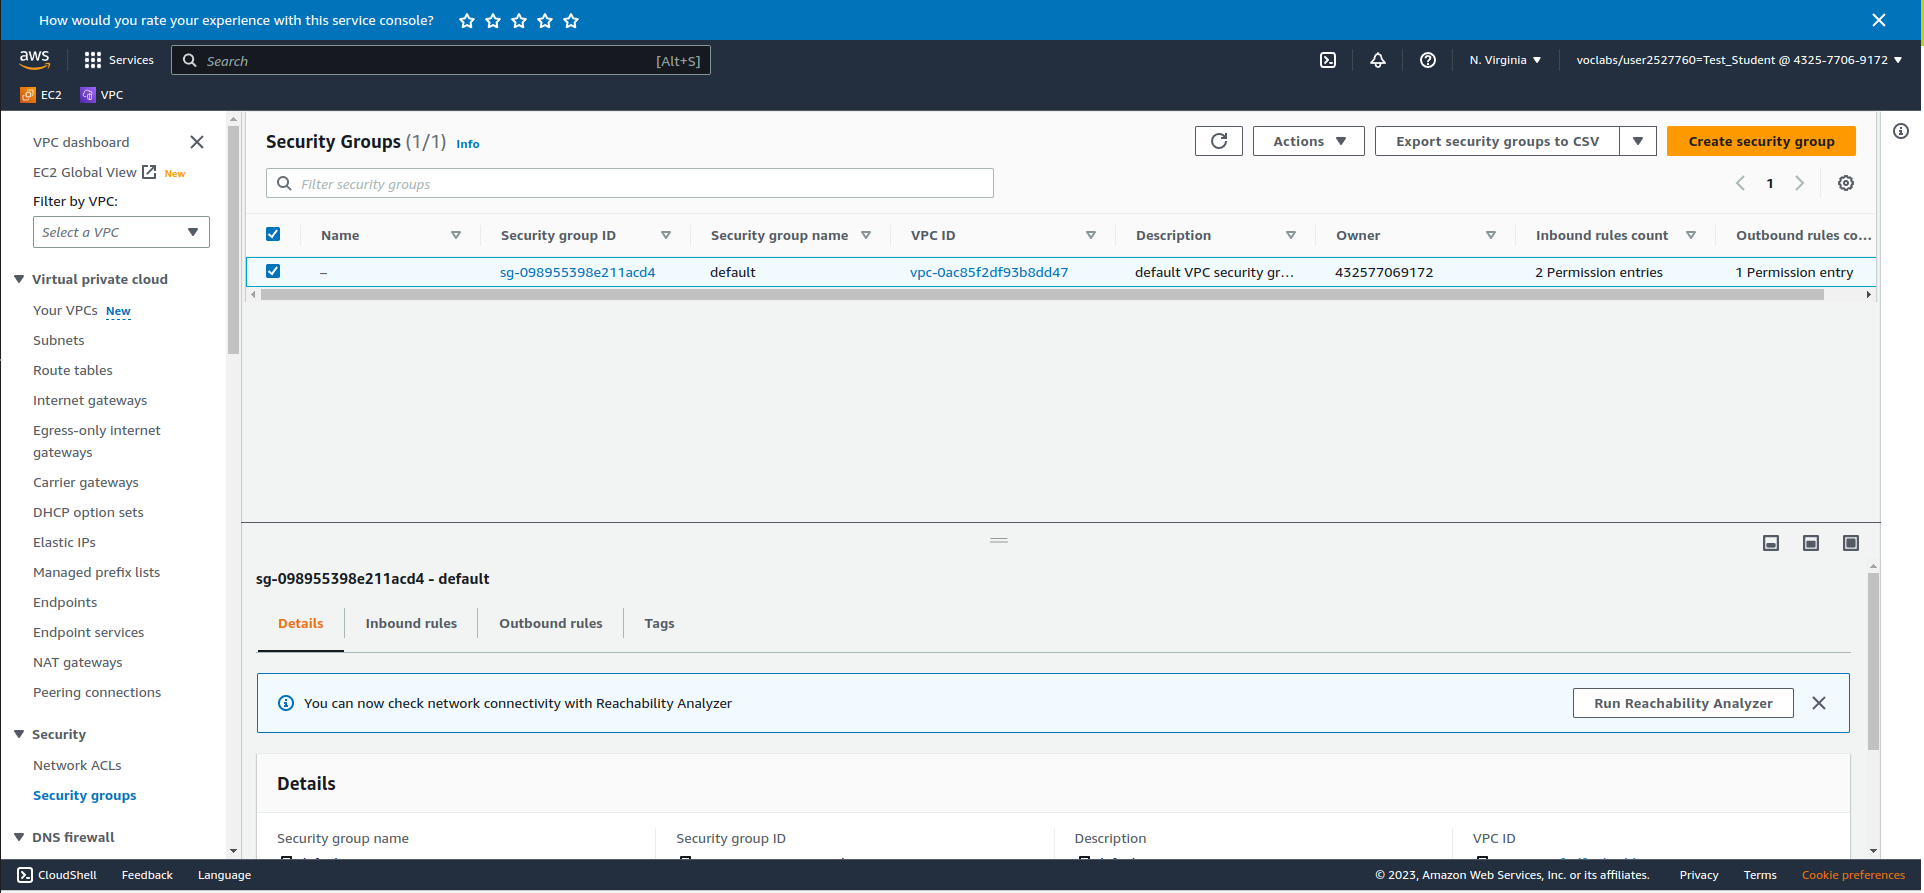This screenshot has height=893, width=1924.
Task: Give a five-star rating with the last star
Action: pos(571,21)
